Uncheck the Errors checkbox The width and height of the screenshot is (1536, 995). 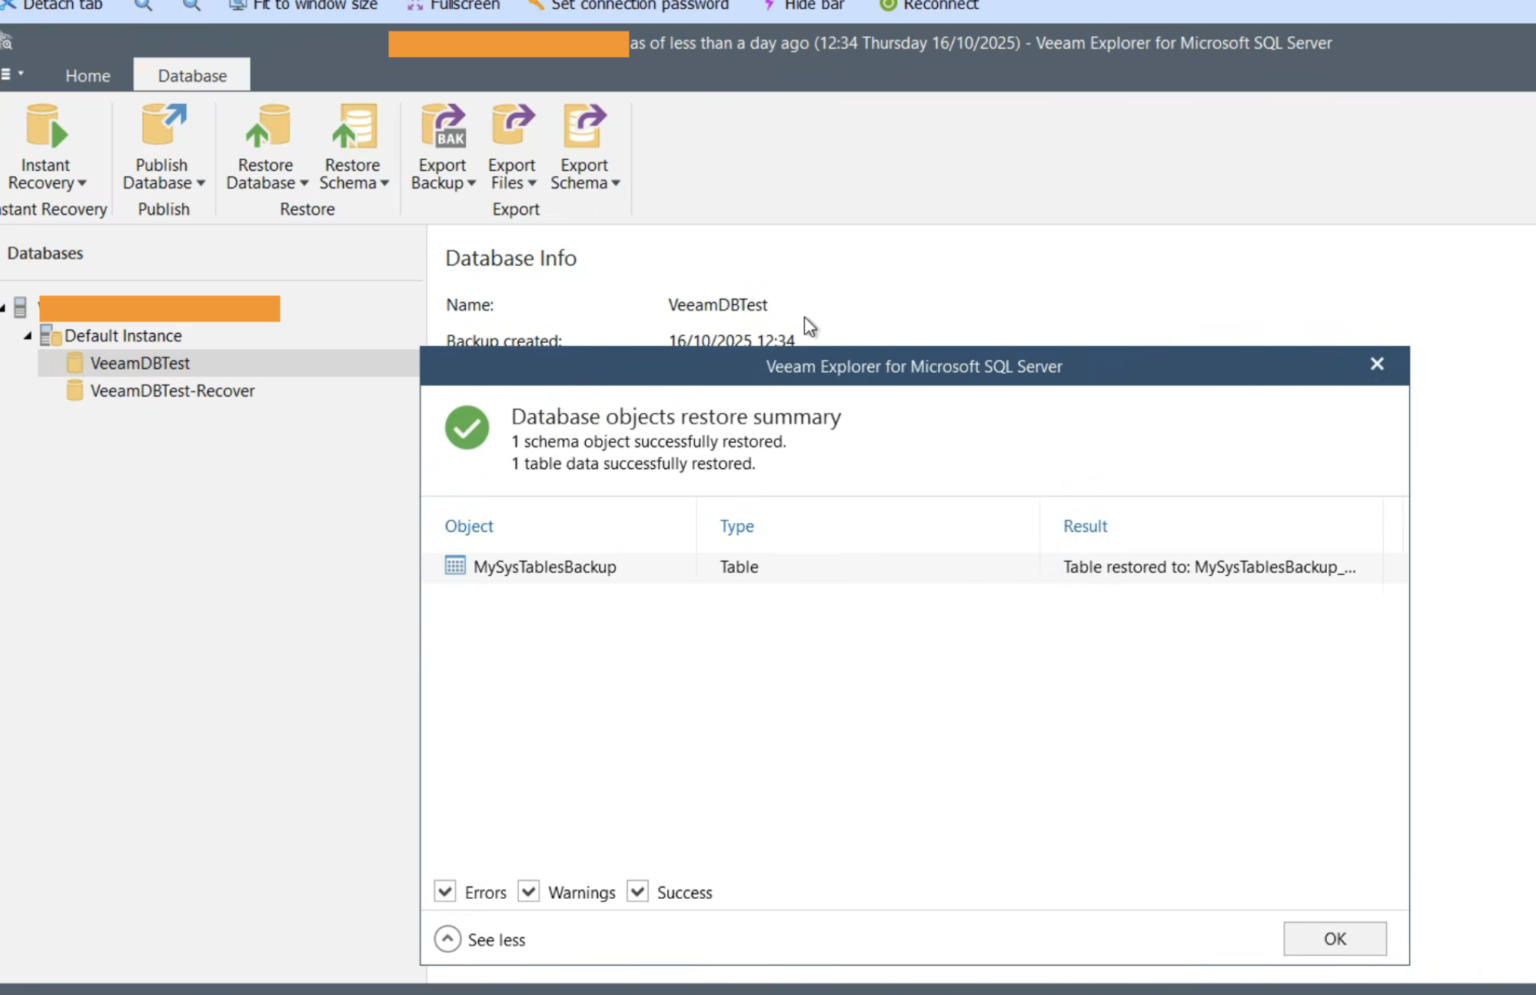[x=444, y=891]
